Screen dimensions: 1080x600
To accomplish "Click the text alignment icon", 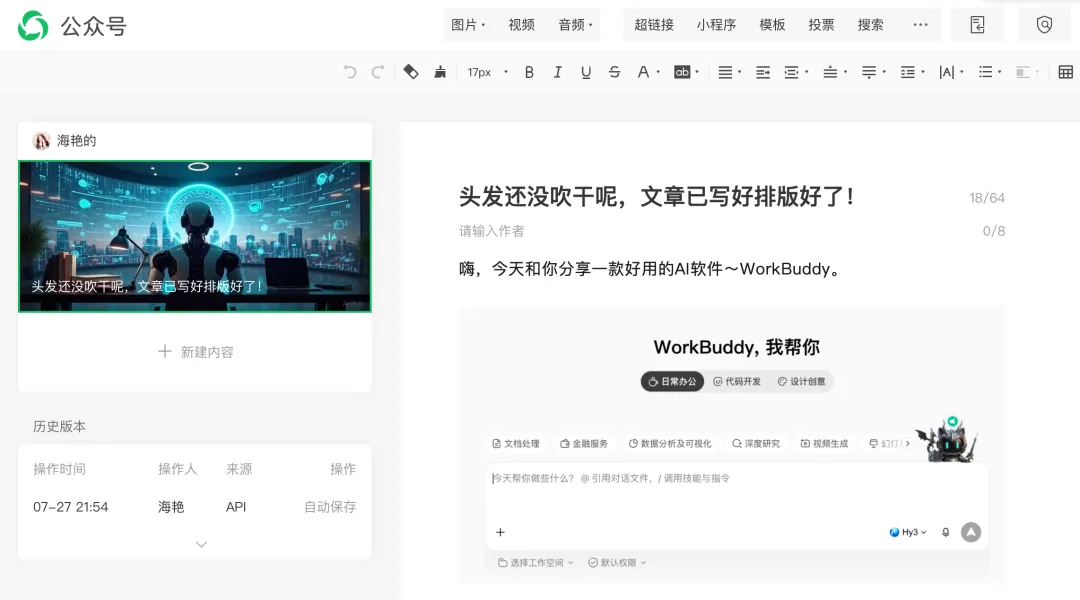I will tap(725, 72).
